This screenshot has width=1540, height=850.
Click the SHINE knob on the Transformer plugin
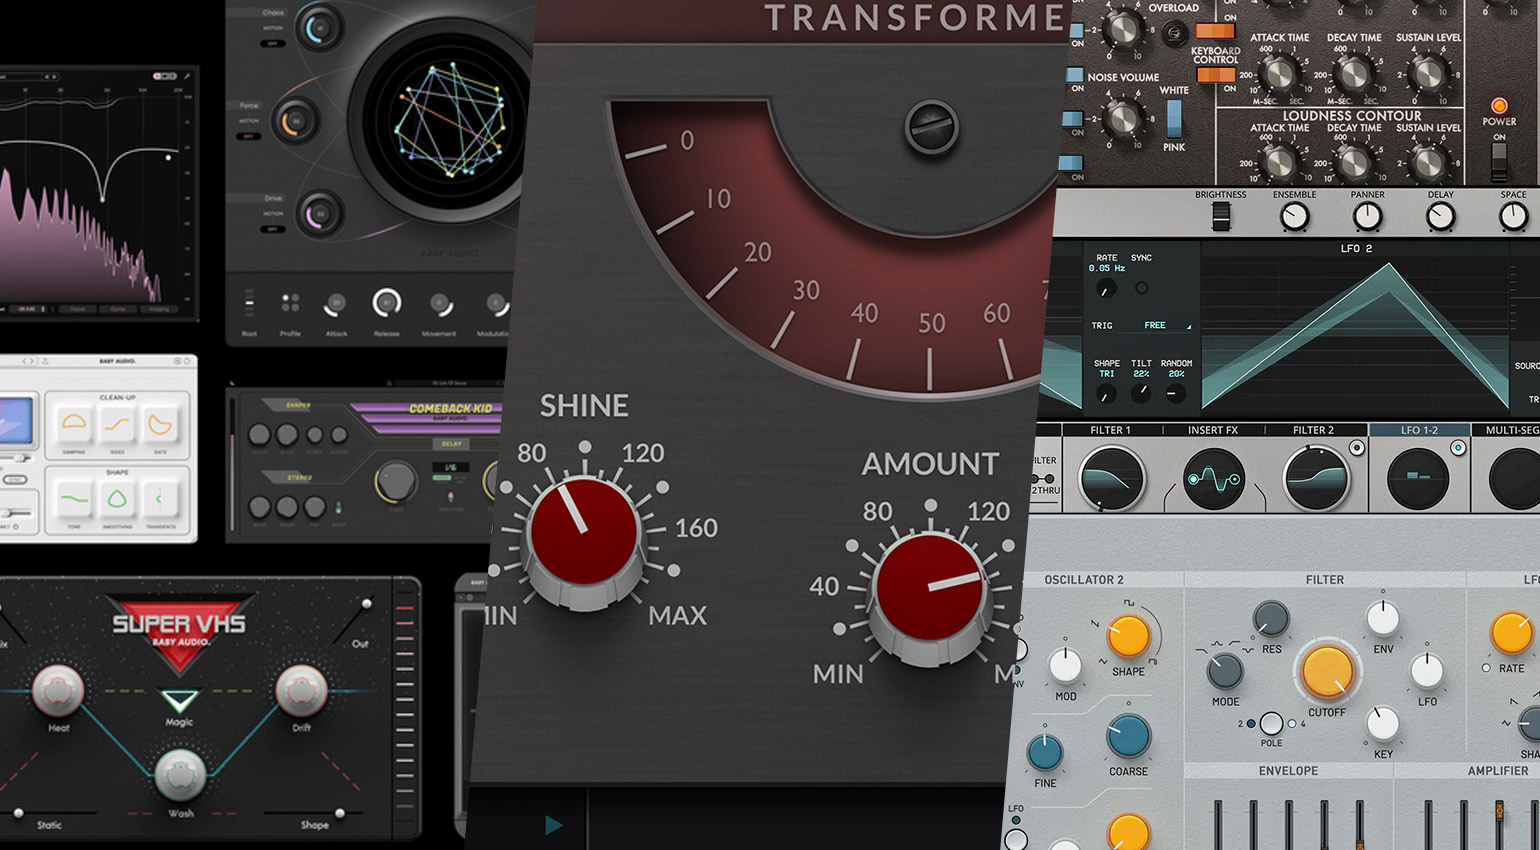pos(583,533)
